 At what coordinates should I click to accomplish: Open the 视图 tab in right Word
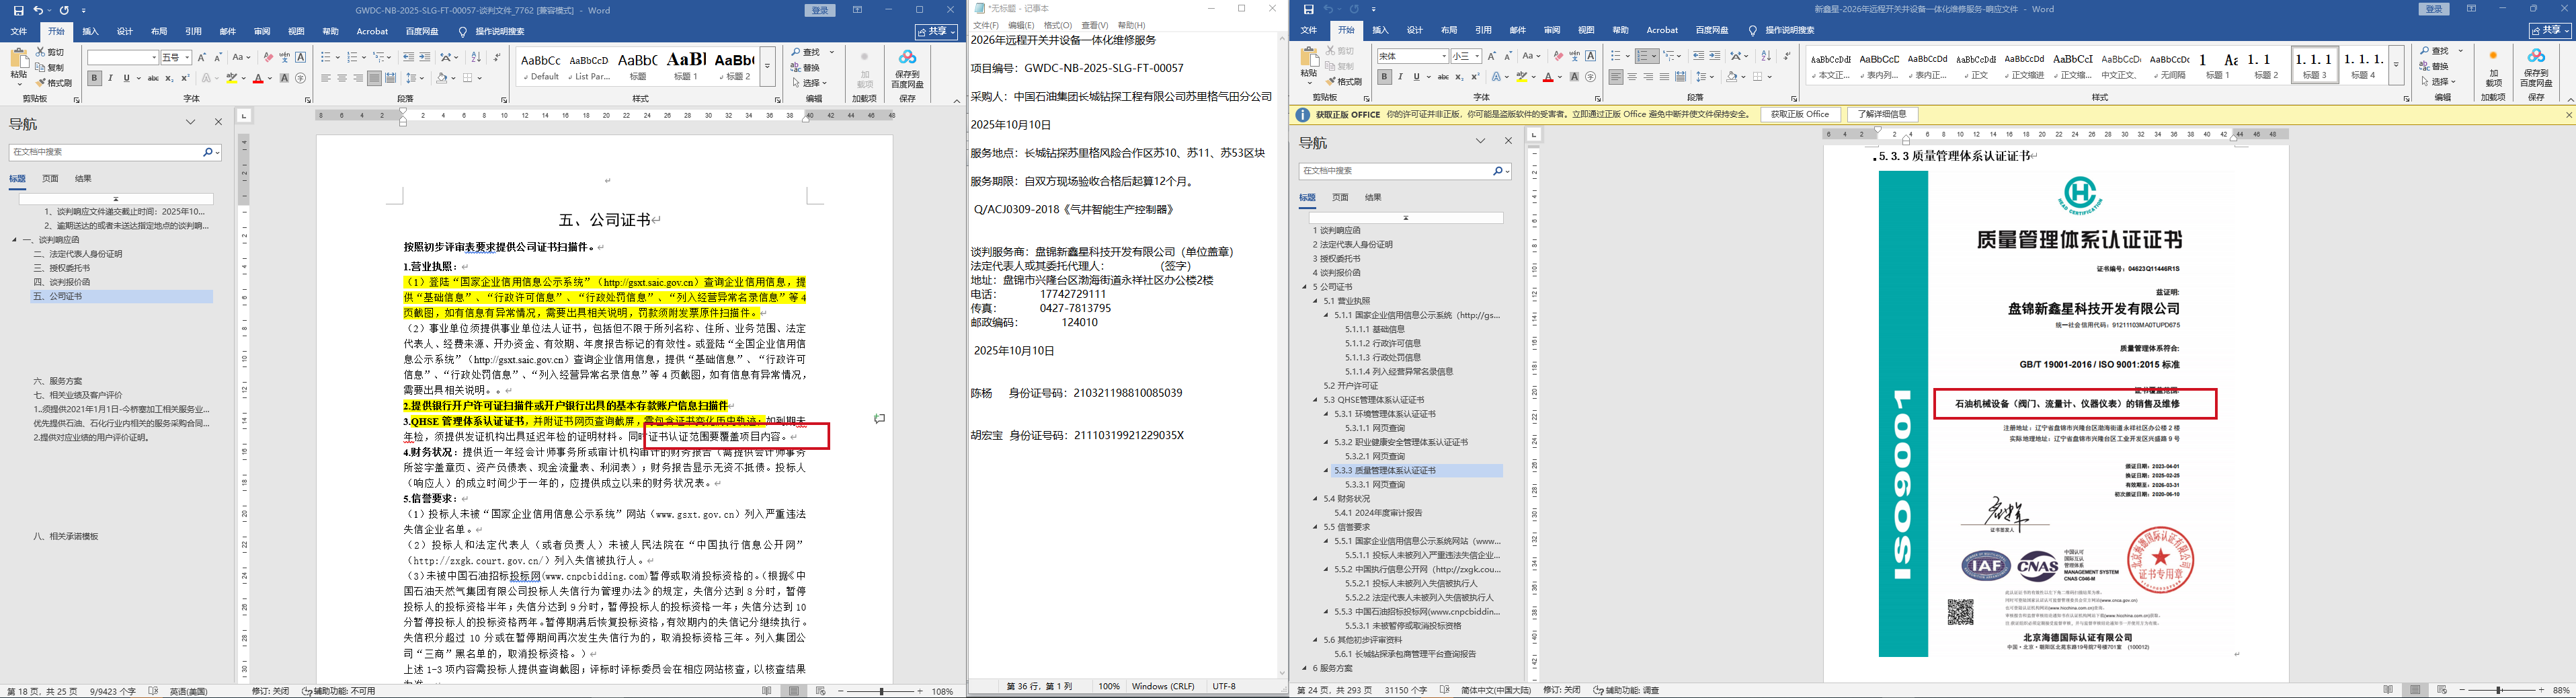(1586, 31)
